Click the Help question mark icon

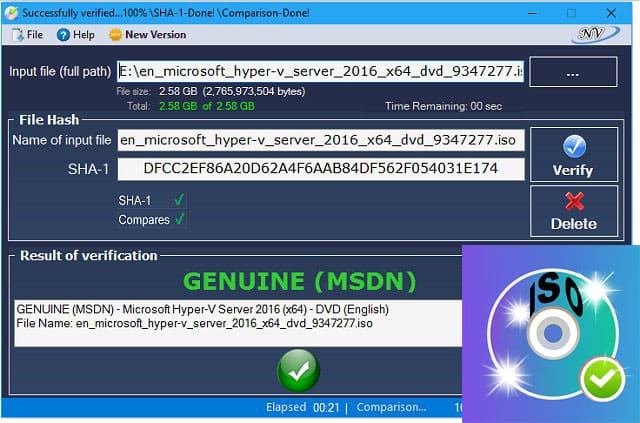click(x=63, y=35)
